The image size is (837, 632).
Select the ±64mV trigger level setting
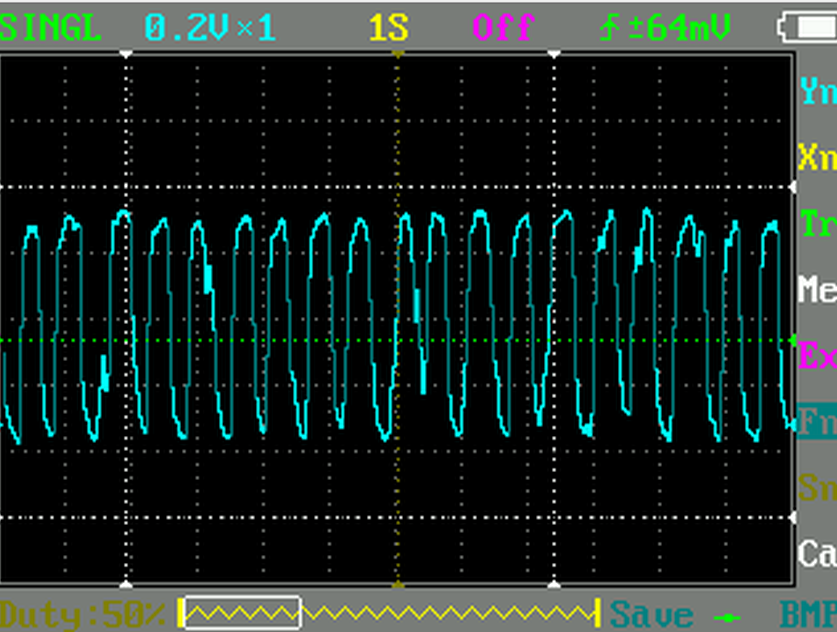click(x=678, y=27)
